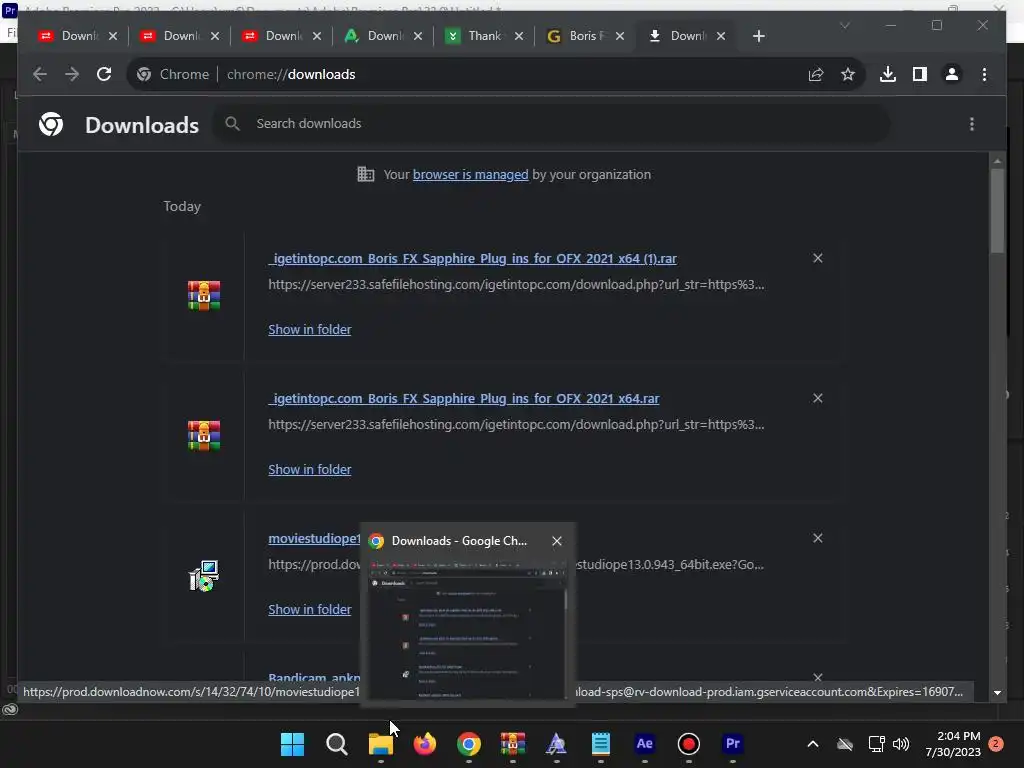1024x768 pixels.
Task: Switch to Premiere Pro from taskbar
Action: click(733, 744)
